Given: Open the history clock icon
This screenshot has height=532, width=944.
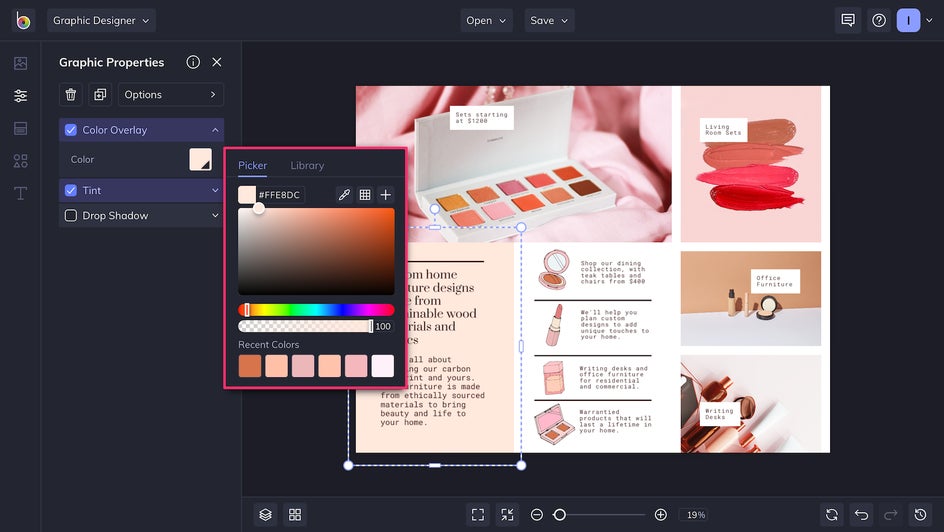Looking at the screenshot, I should click(x=920, y=515).
